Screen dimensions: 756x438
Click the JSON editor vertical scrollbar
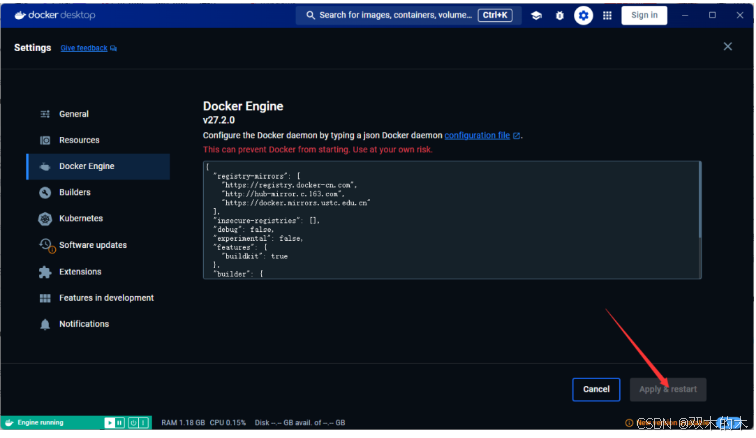pyautogui.click(x=700, y=200)
